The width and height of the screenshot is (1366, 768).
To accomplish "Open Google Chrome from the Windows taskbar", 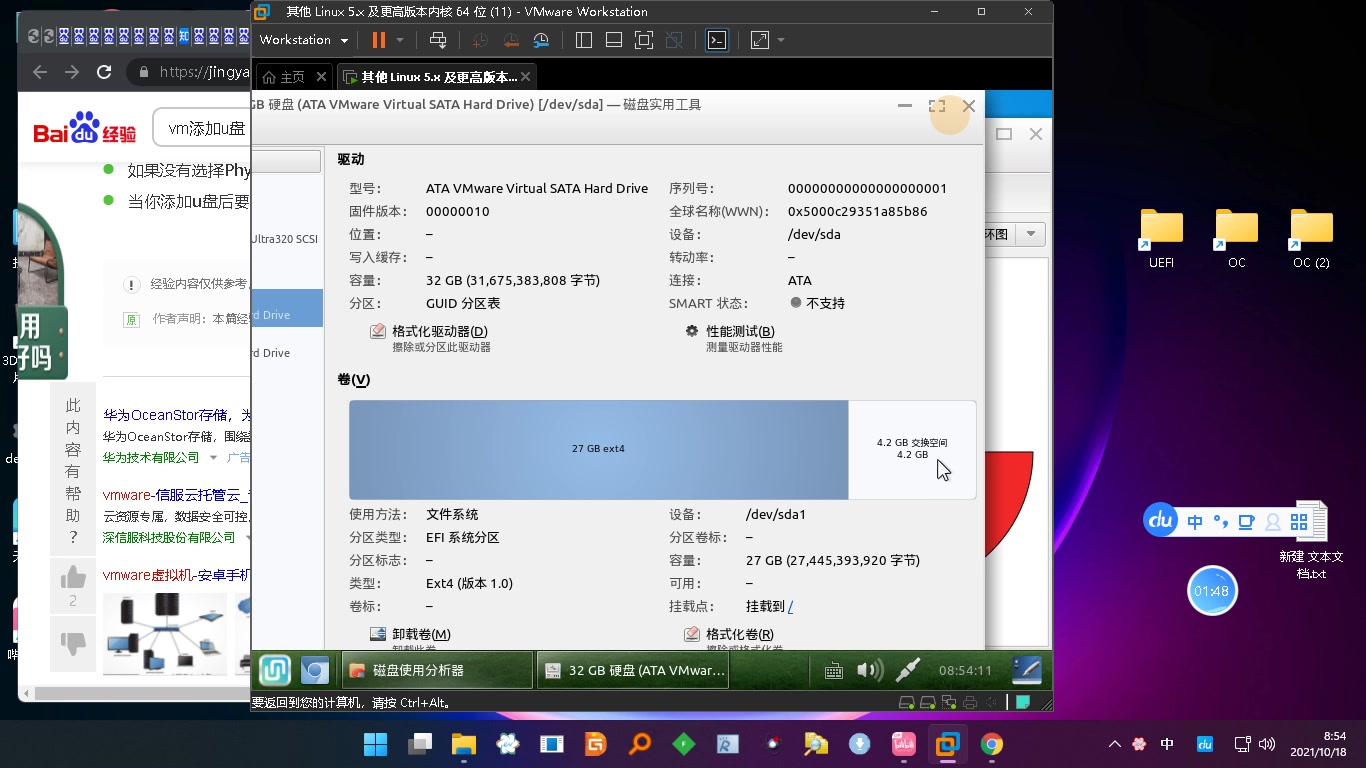I will click(x=991, y=744).
